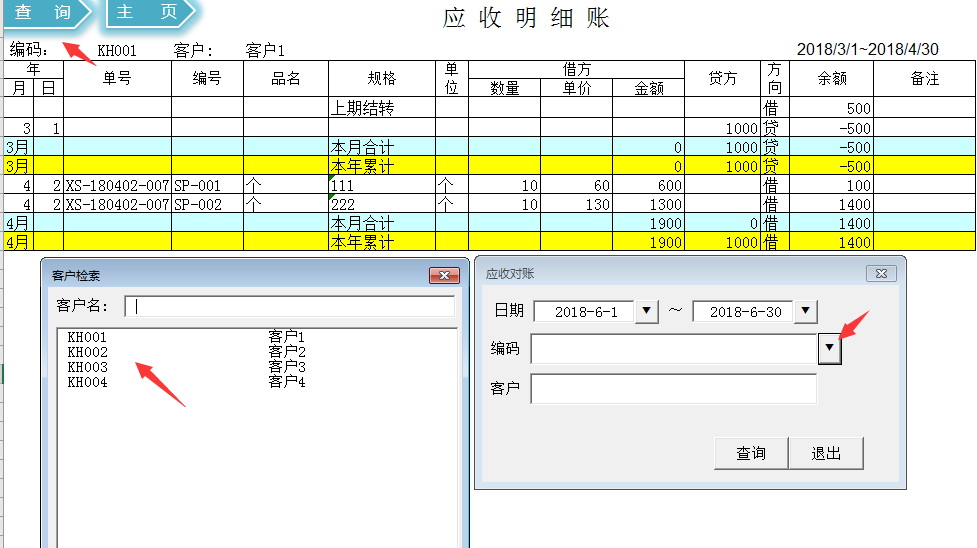Click the 备注 column header
This screenshot has width=977, height=548.
(x=924, y=79)
